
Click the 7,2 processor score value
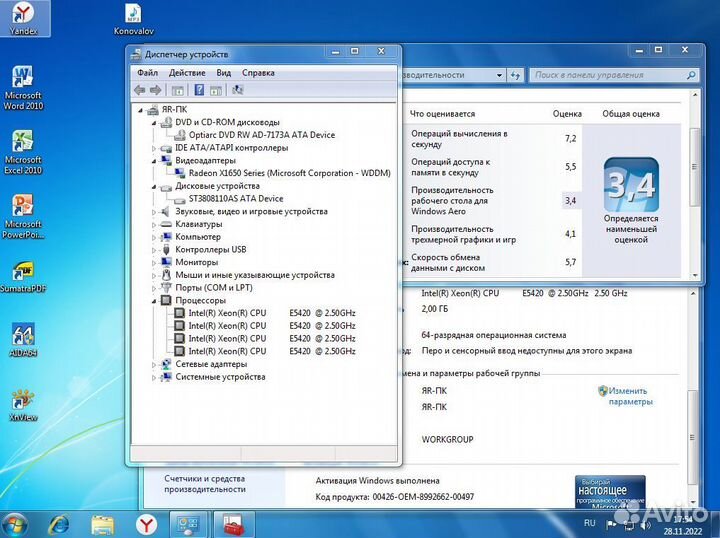coord(570,139)
